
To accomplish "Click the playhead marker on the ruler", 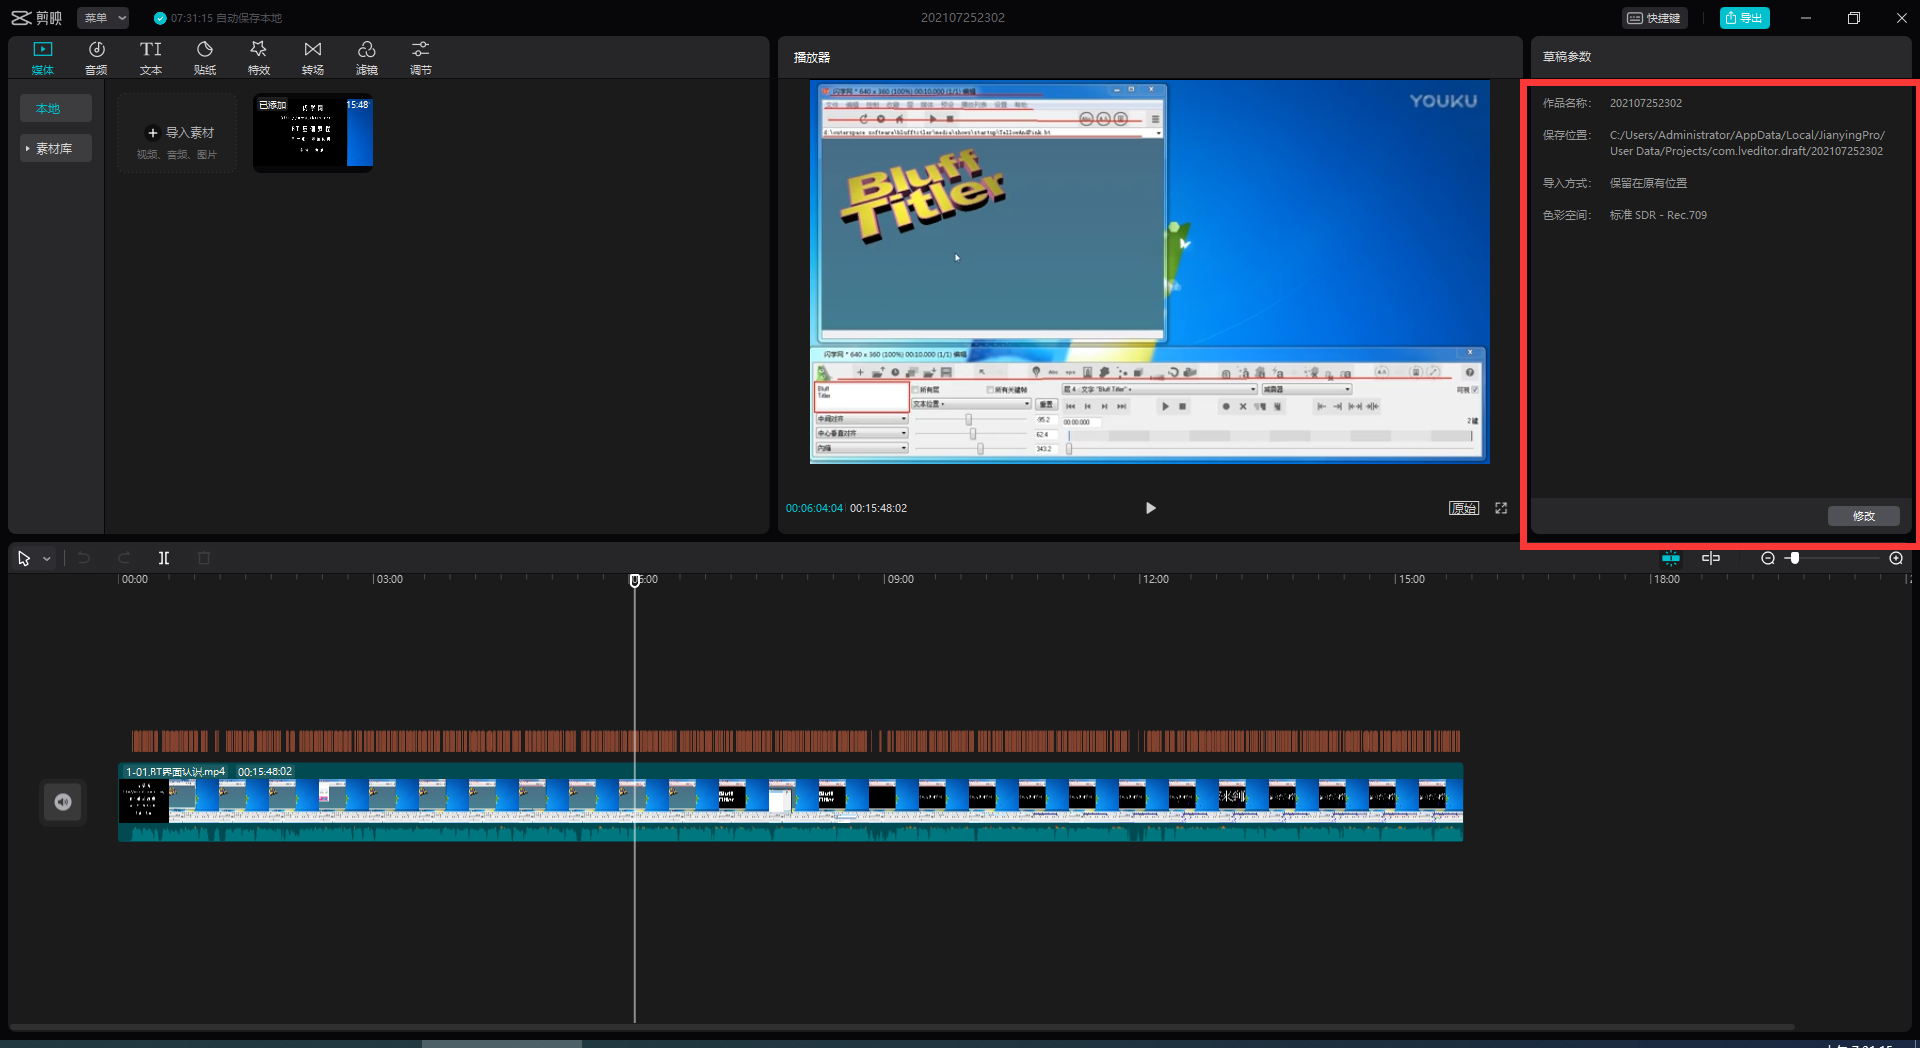I will coord(634,580).
